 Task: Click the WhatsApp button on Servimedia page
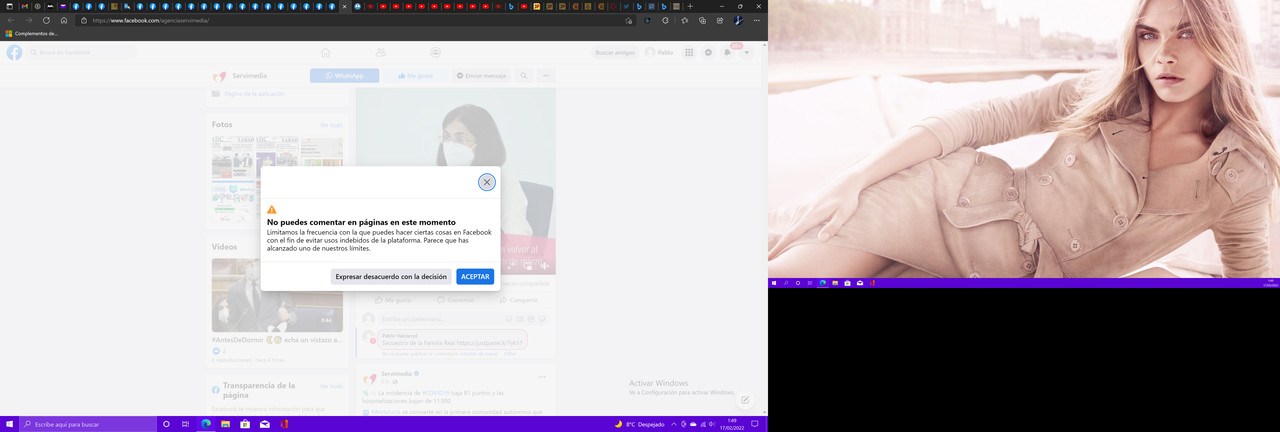tap(344, 76)
